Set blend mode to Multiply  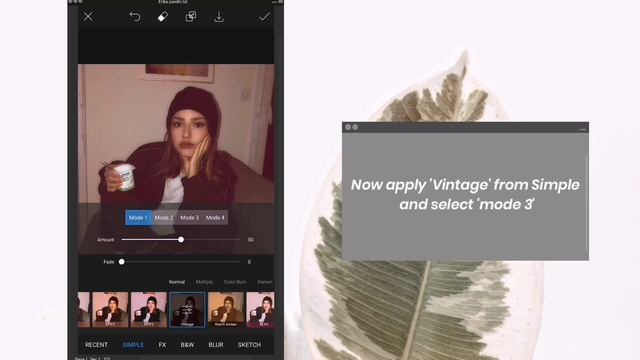tap(204, 282)
